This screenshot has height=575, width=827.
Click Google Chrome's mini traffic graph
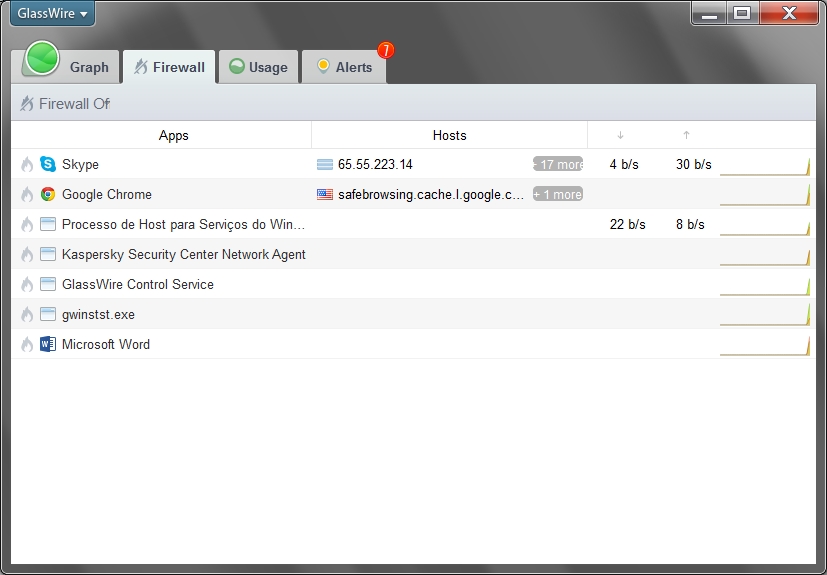coord(765,195)
